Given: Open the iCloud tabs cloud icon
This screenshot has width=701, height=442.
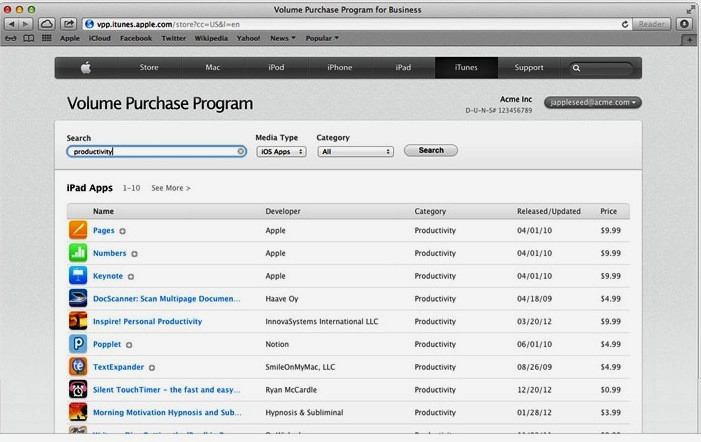Looking at the screenshot, I should coord(46,24).
